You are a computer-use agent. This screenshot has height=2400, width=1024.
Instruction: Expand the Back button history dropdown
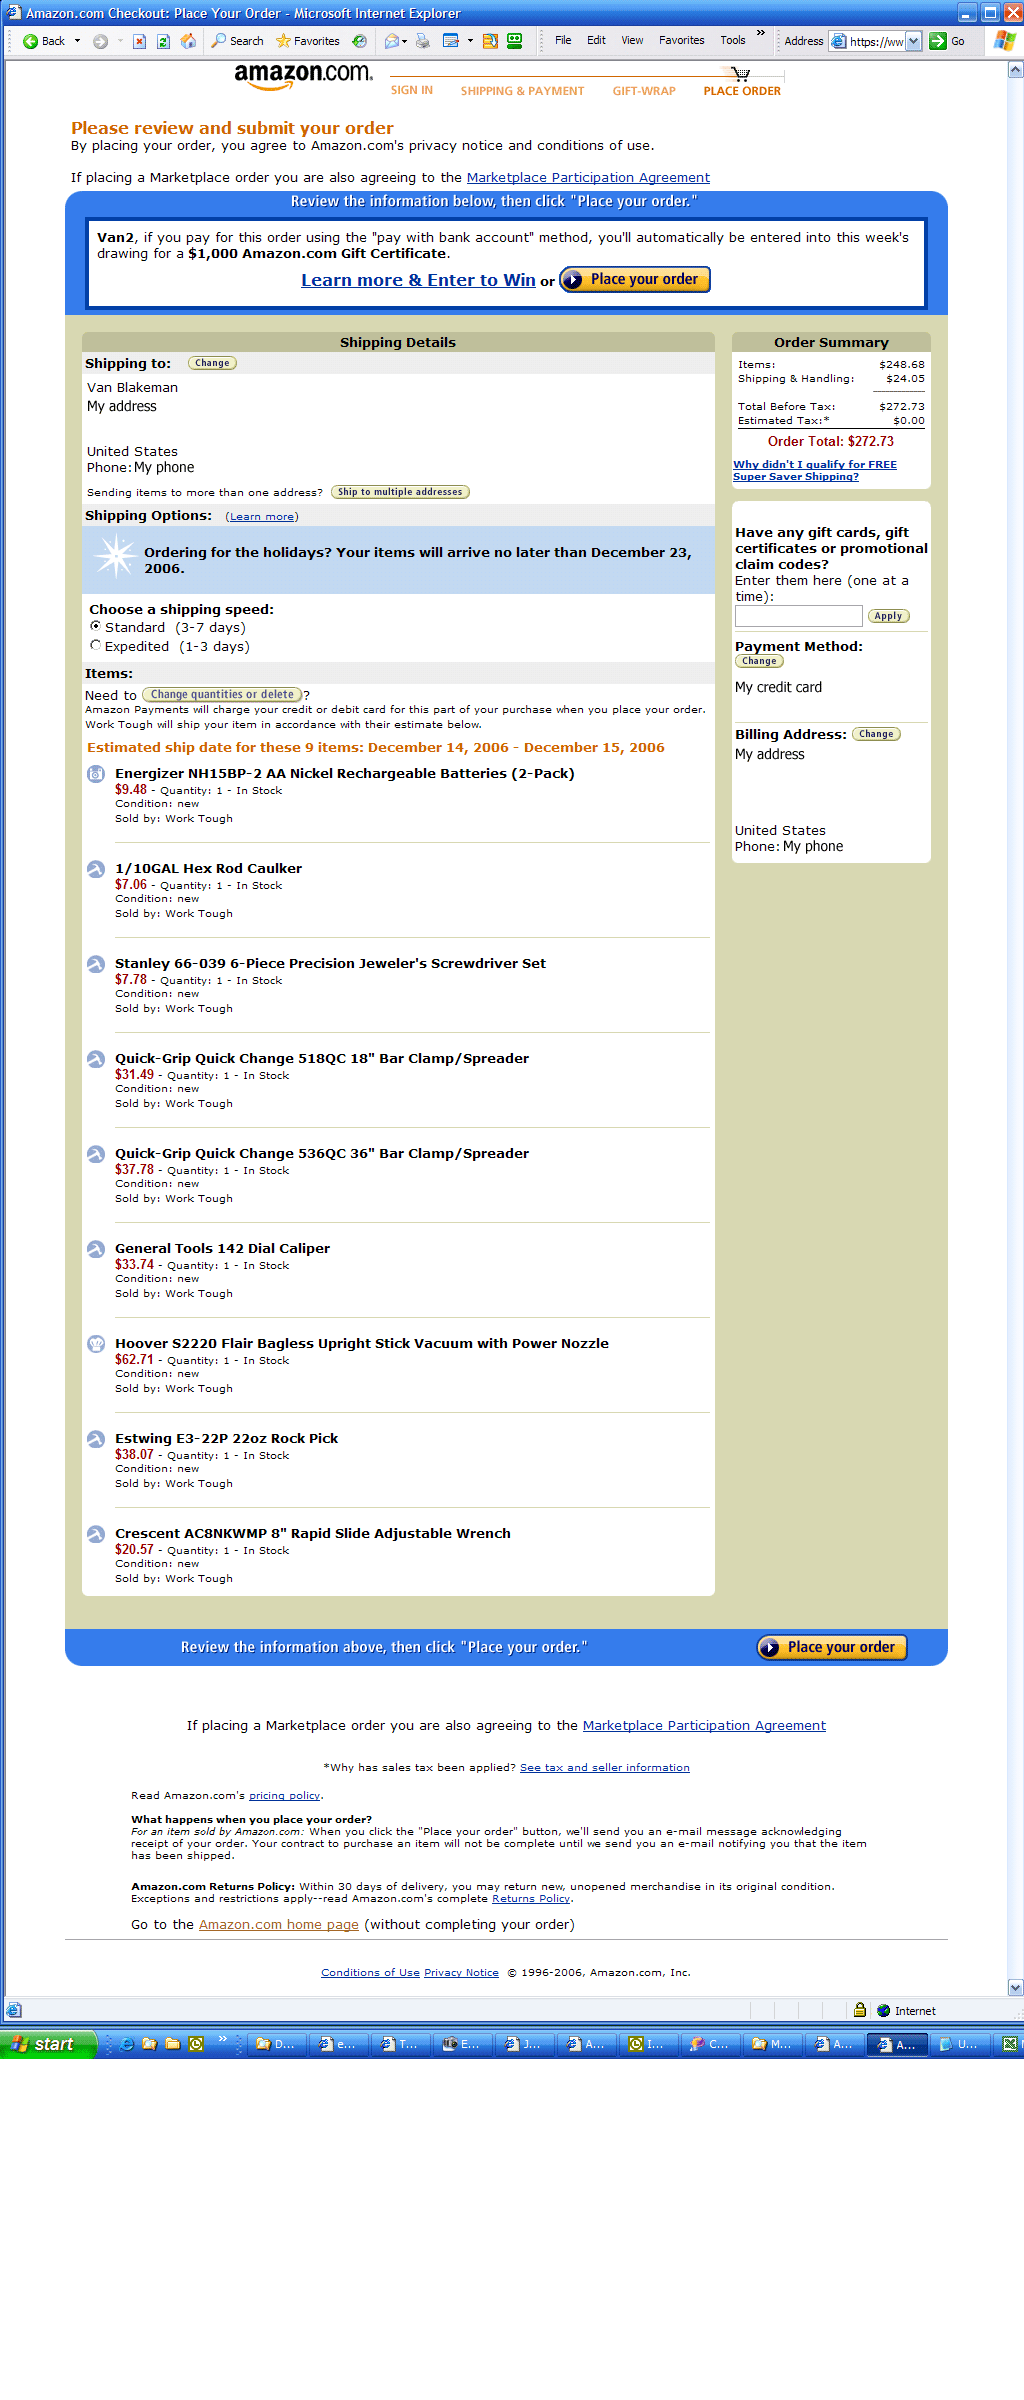77,41
